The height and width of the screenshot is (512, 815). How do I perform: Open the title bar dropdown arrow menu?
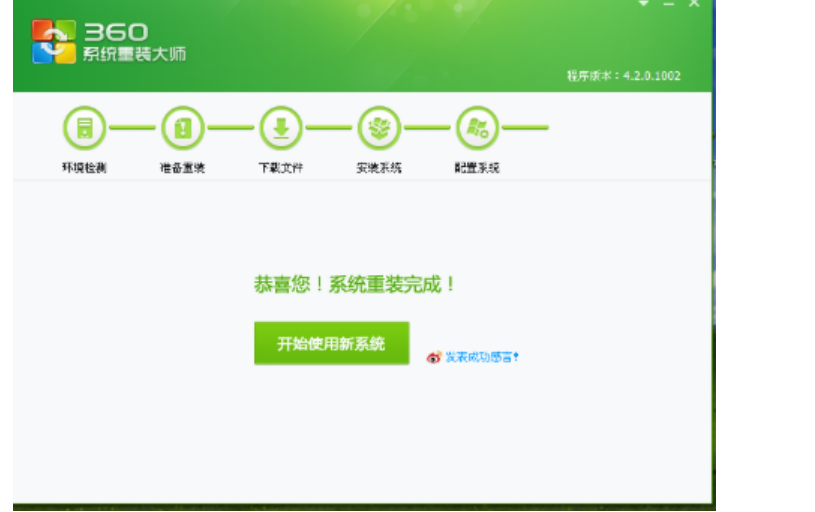pos(644,4)
